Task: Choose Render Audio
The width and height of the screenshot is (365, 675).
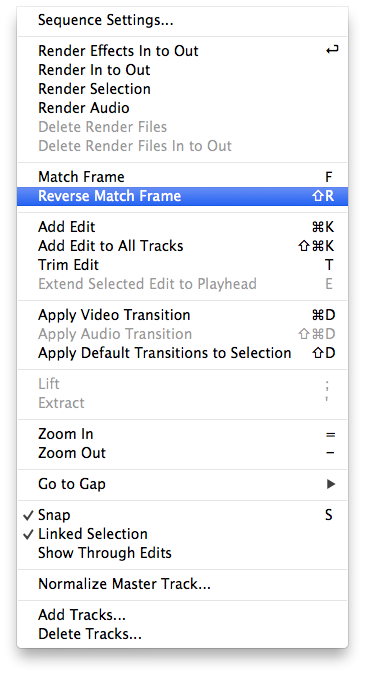Action: pos(182,108)
